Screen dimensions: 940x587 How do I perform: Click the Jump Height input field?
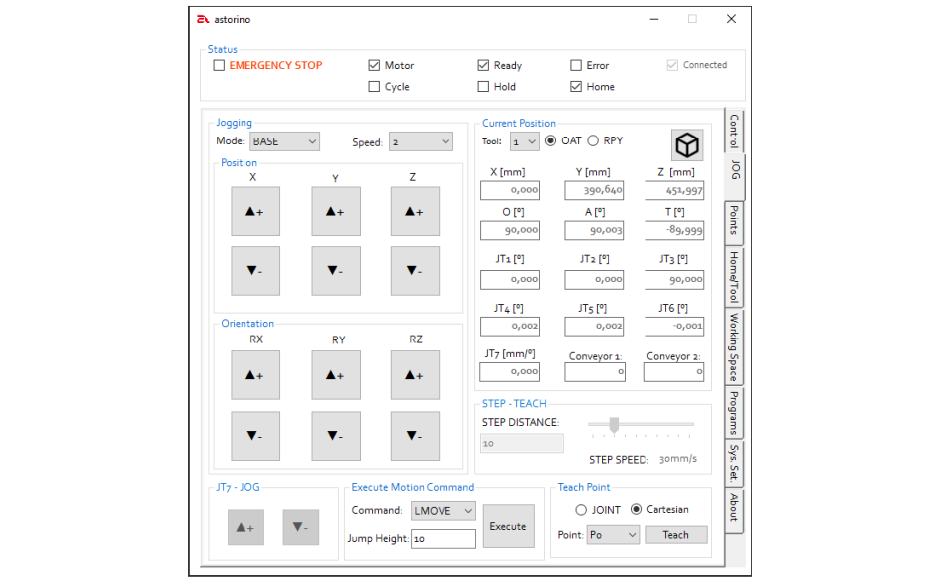pos(443,538)
